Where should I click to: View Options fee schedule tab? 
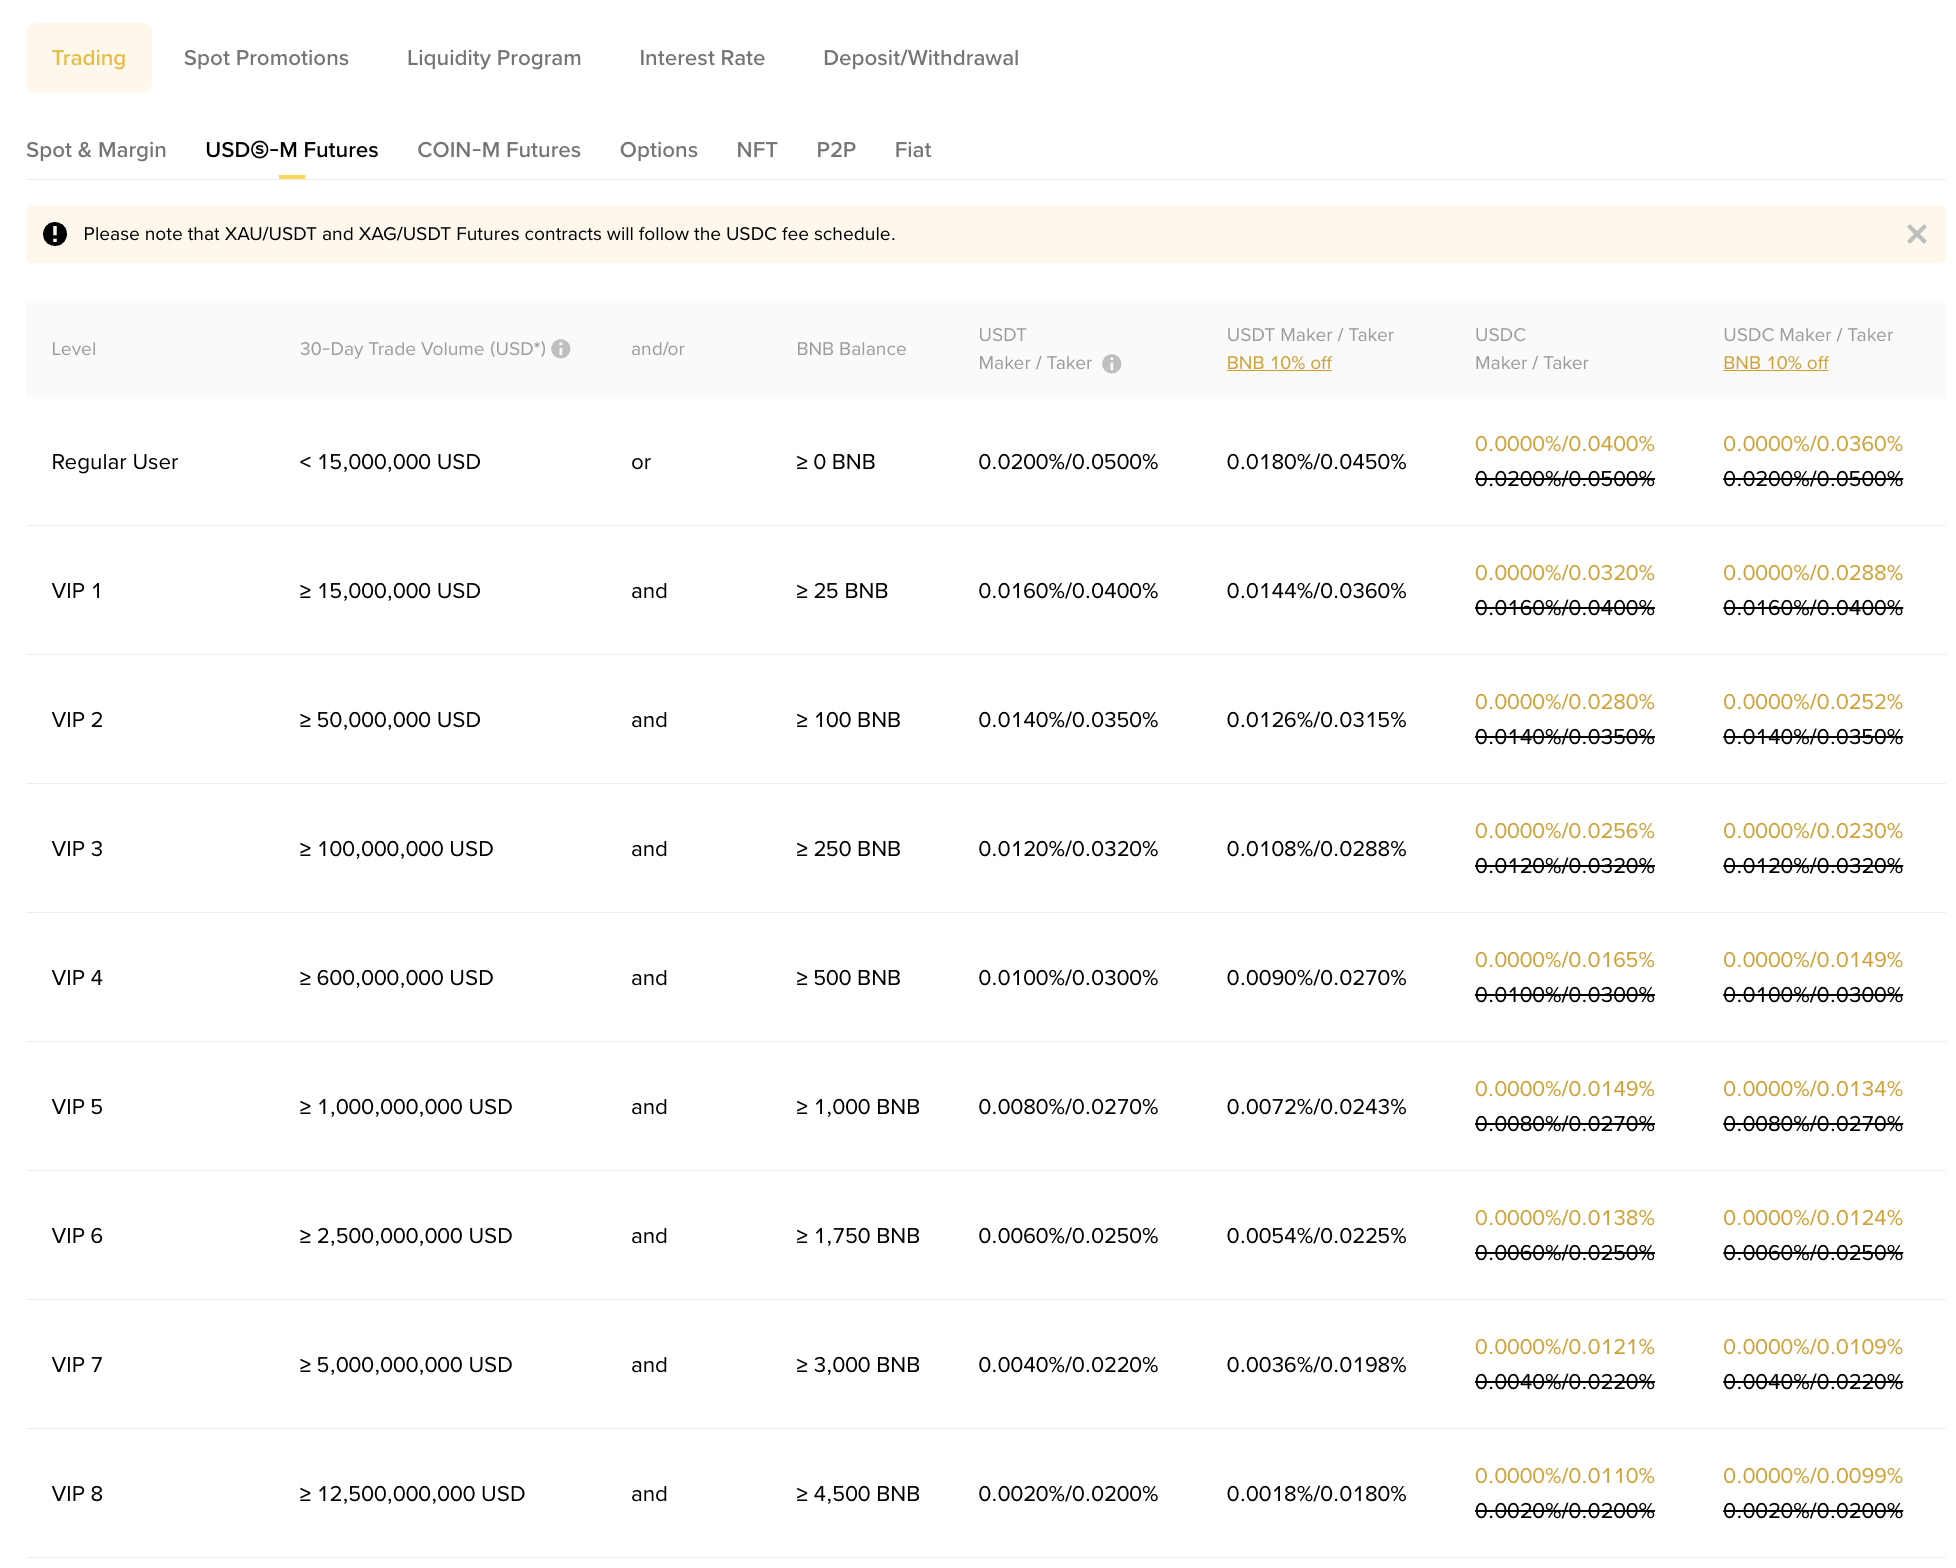pos(658,150)
